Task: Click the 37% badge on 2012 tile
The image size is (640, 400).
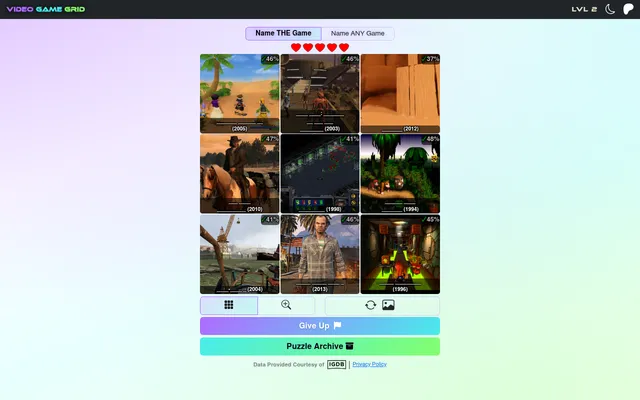Action: [x=430, y=59]
